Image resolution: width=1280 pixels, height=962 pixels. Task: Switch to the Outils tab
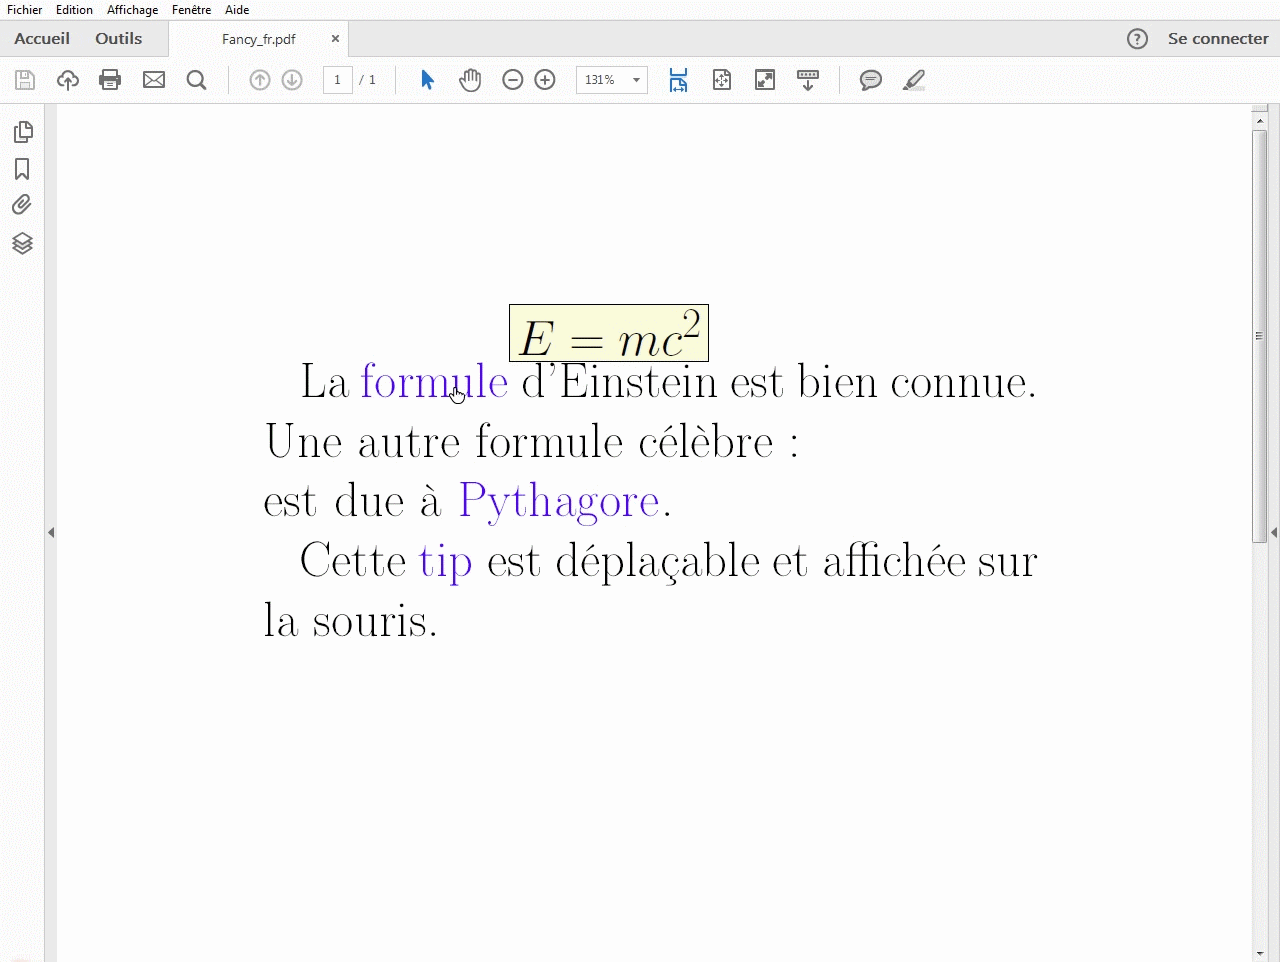point(118,39)
